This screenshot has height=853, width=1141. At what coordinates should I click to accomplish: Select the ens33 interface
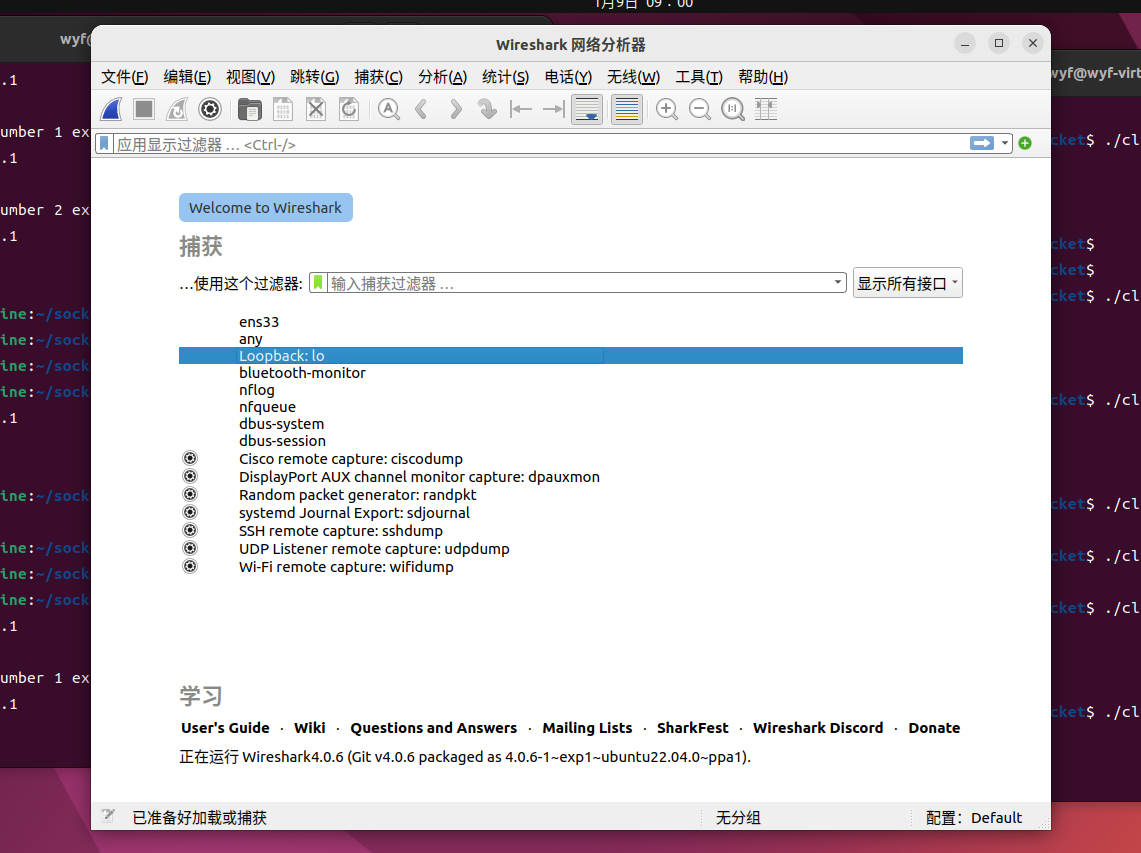pyautogui.click(x=570, y=322)
